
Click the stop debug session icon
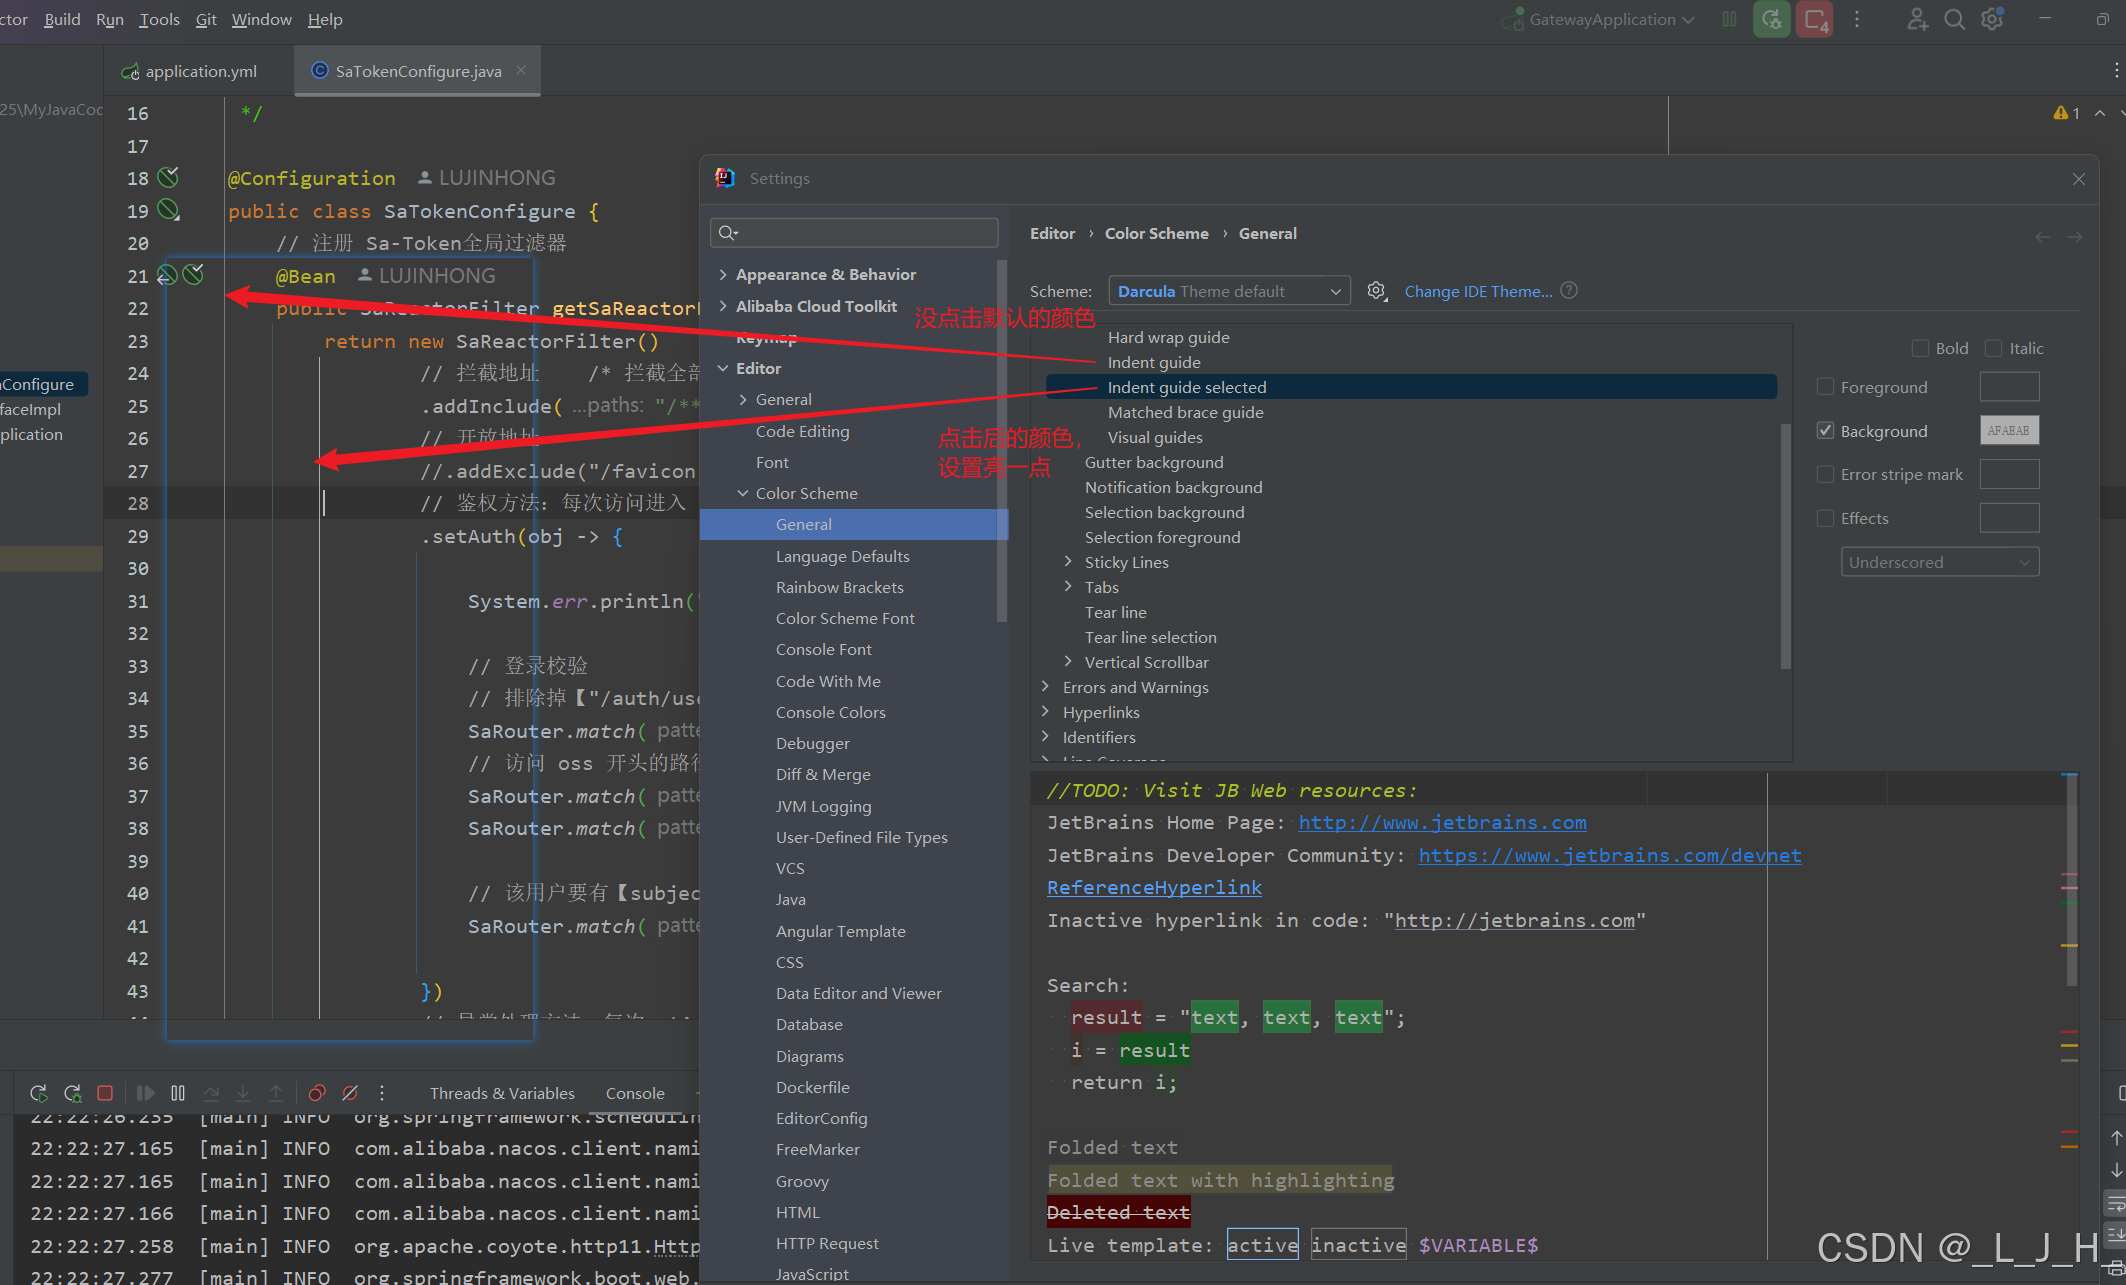click(x=105, y=1093)
